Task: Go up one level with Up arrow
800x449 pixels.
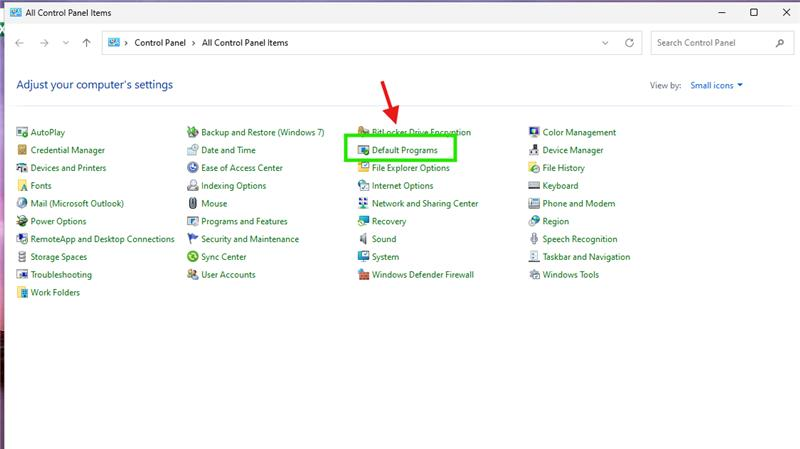Action: 86,43
